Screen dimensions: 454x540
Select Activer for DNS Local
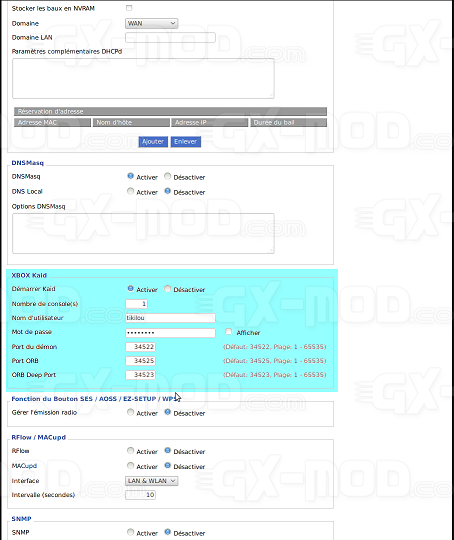point(130,191)
